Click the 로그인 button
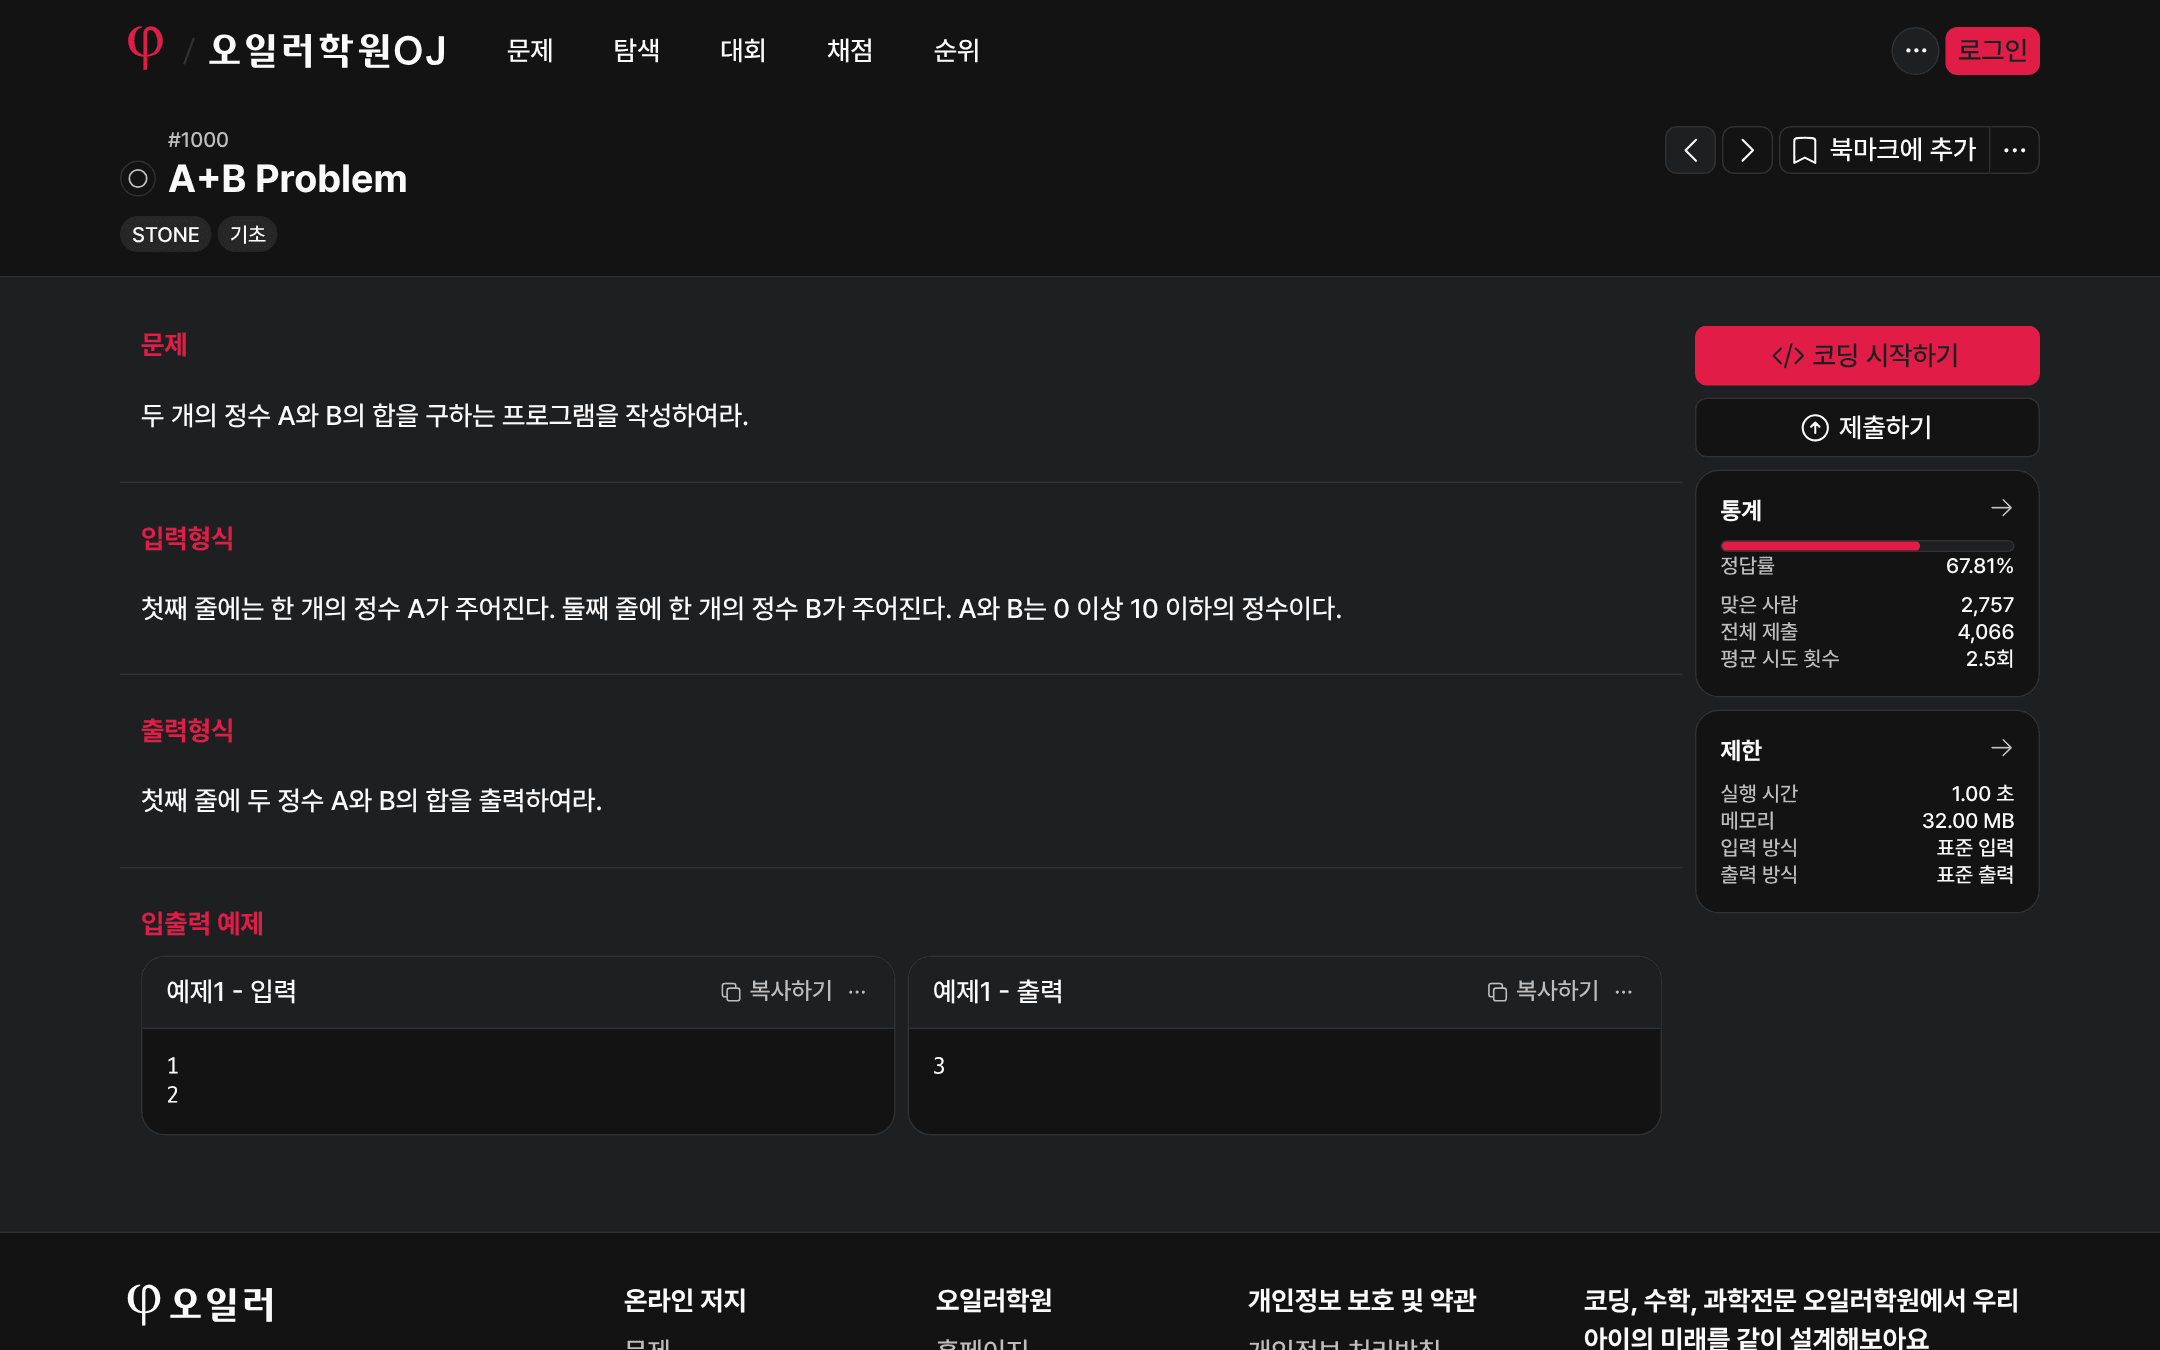Screen dimensions: 2160x1350 click(x=1992, y=50)
